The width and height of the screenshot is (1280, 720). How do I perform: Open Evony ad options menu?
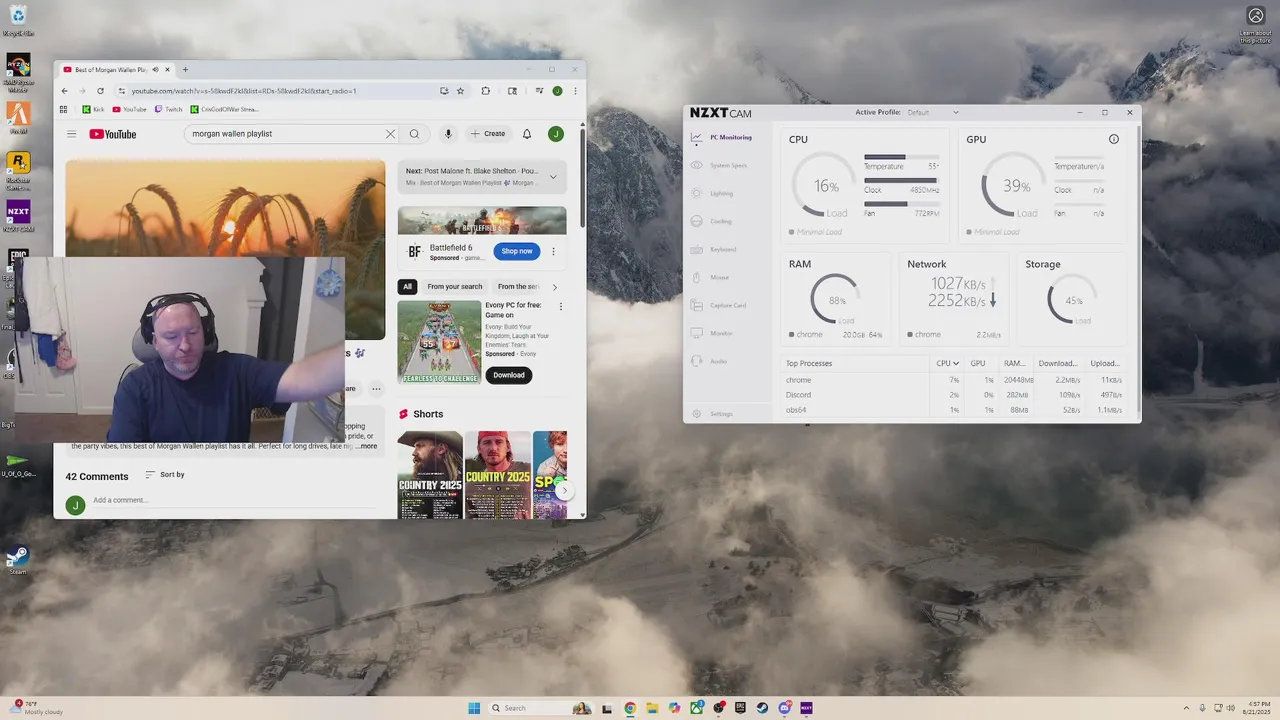(x=560, y=307)
